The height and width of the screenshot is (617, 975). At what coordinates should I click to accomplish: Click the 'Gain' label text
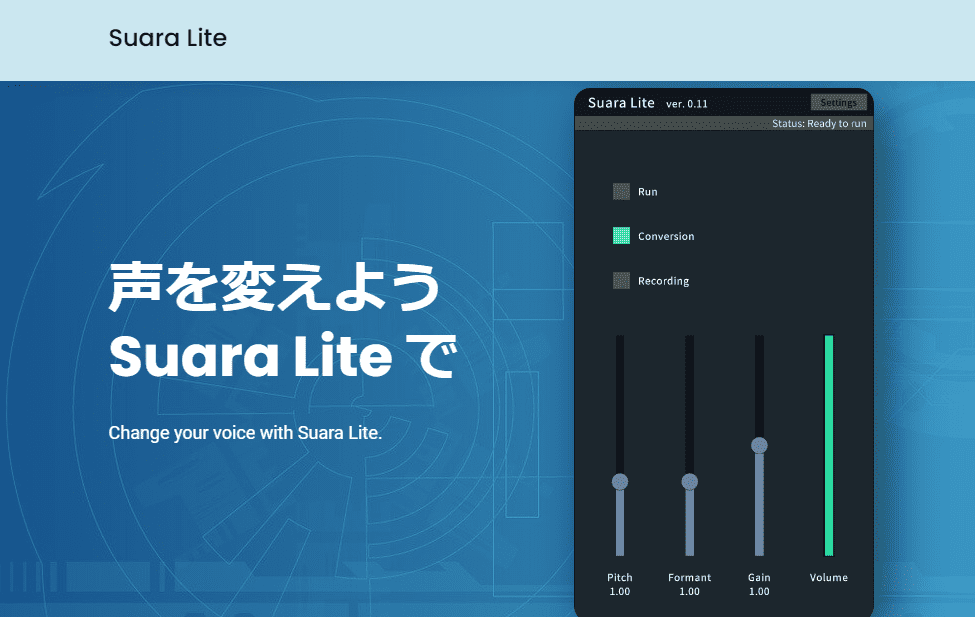759,577
